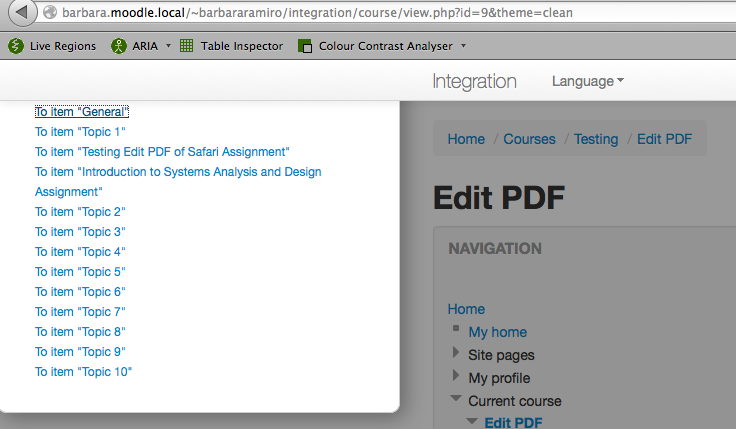Click the My profile tree label
This screenshot has width=736, height=429.
coord(499,378)
